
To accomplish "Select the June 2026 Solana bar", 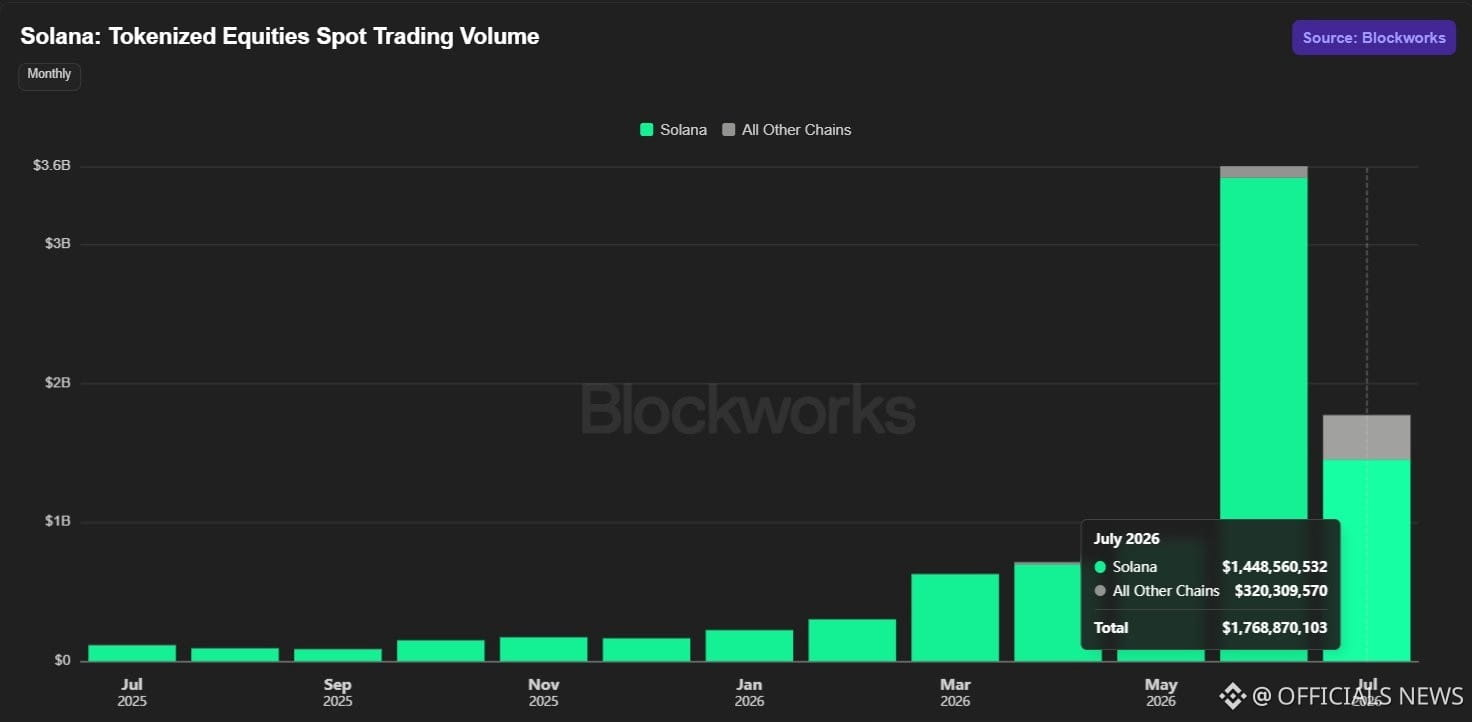I will 1263,419.
